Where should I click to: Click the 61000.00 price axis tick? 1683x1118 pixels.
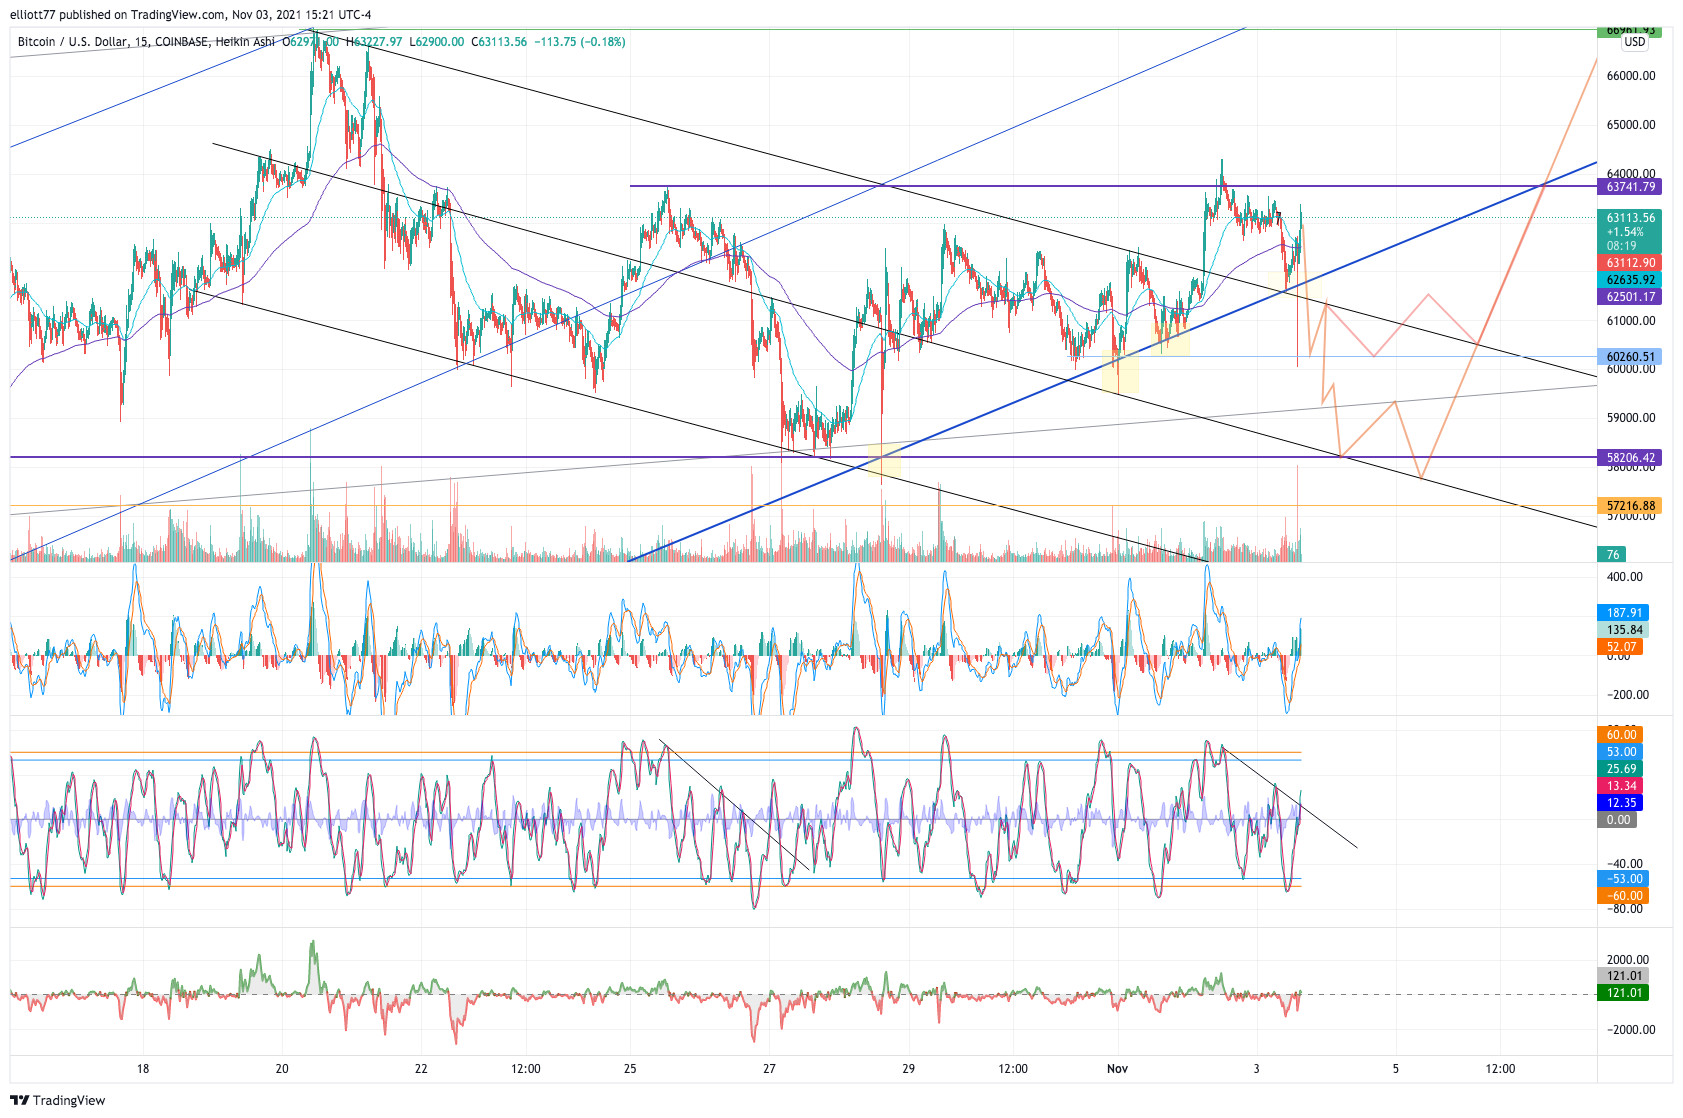1630,321
